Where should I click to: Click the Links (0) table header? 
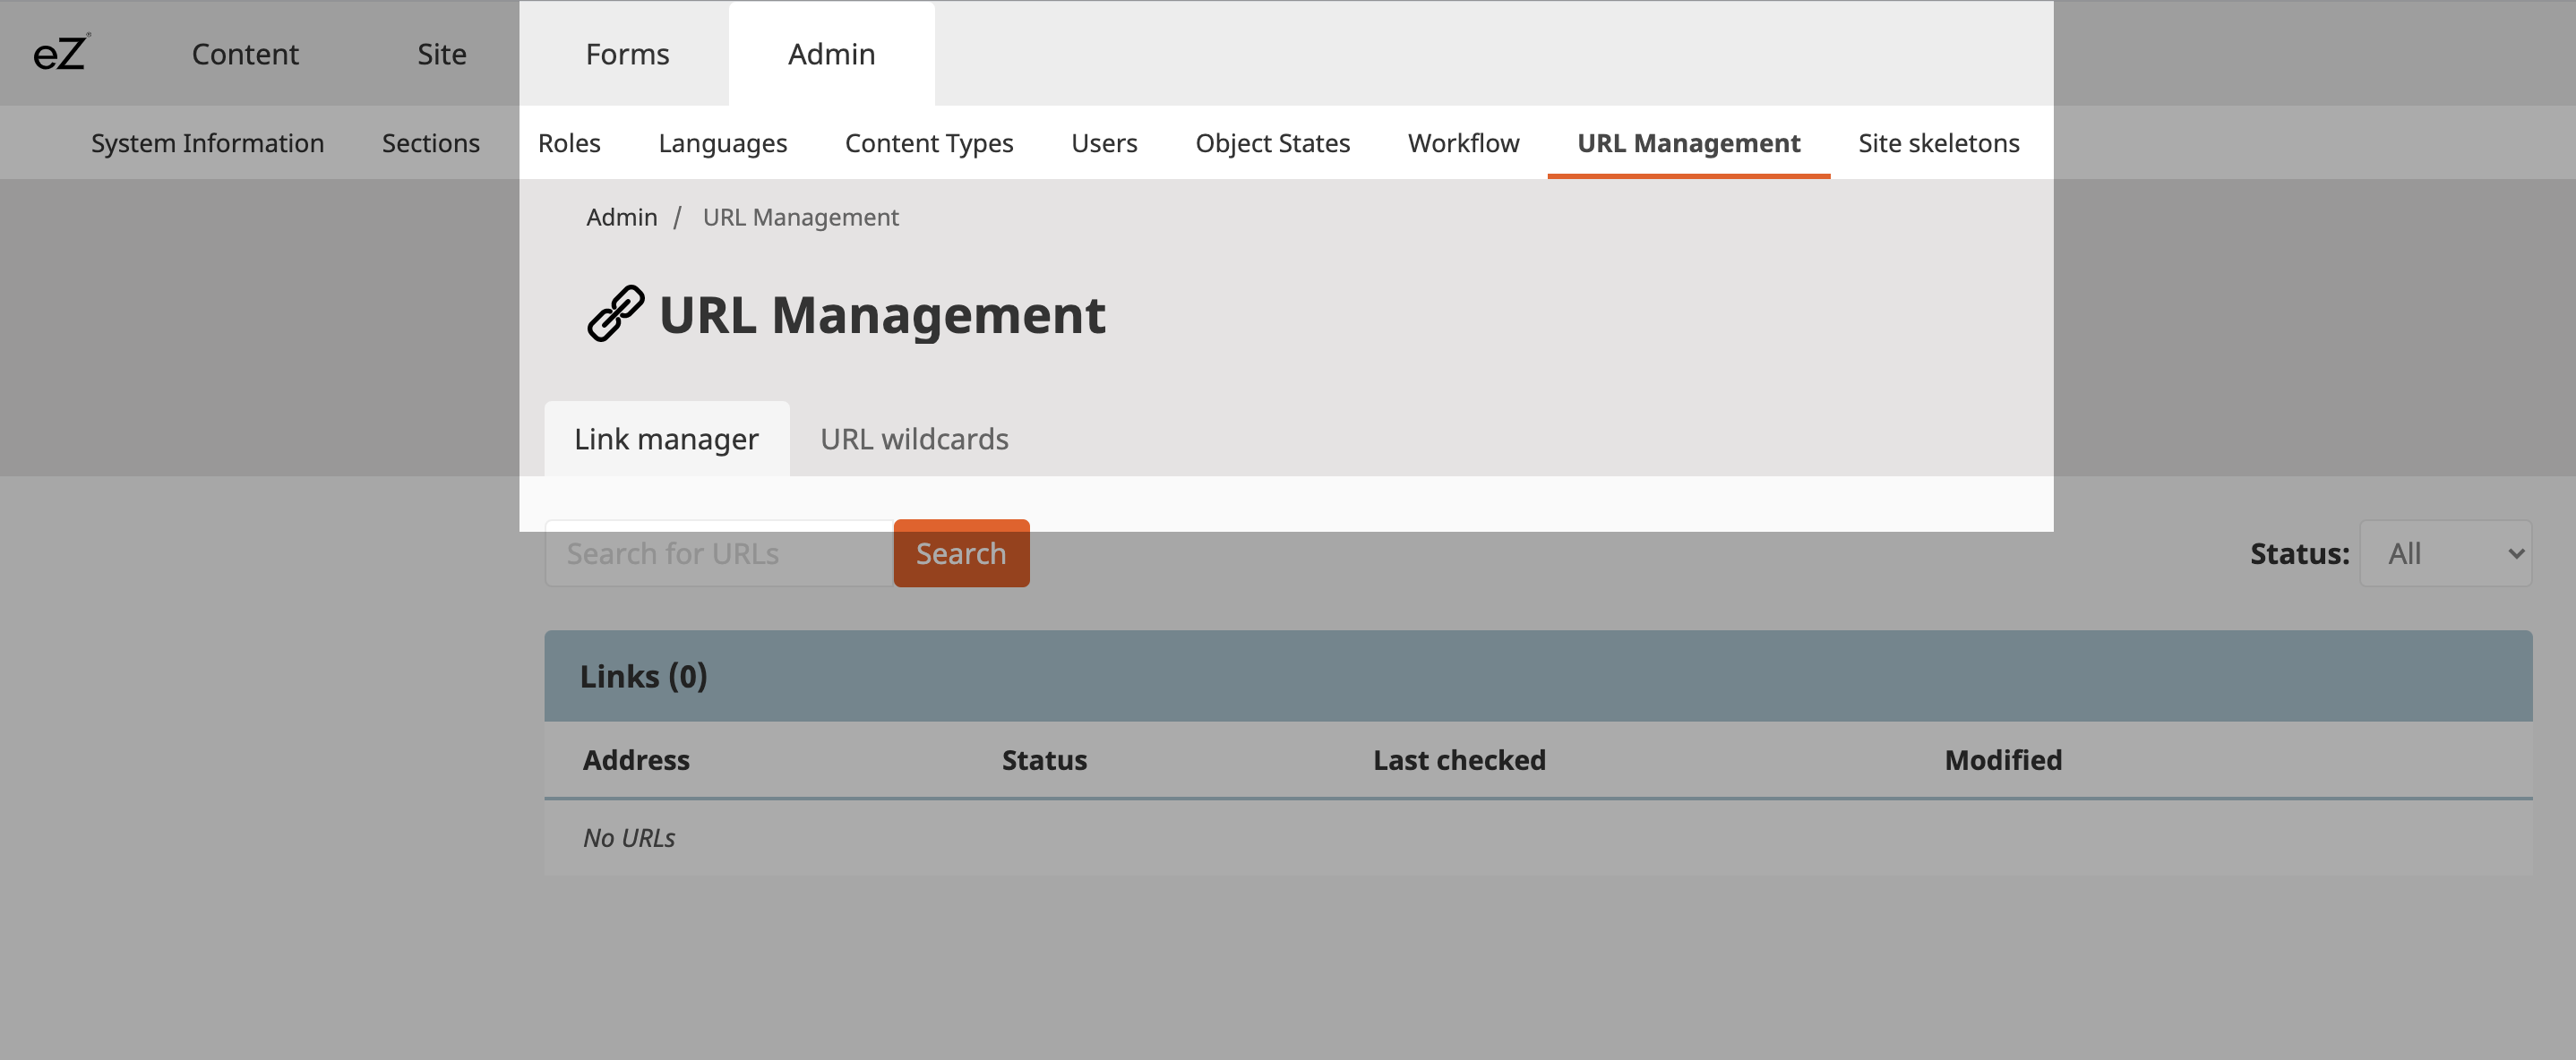tap(1538, 676)
